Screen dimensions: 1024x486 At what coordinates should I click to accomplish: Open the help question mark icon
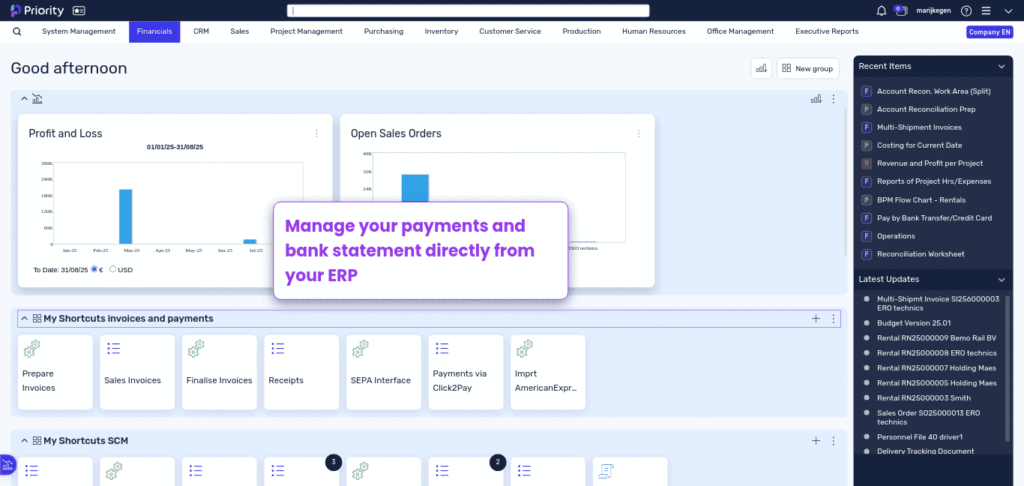tap(967, 10)
